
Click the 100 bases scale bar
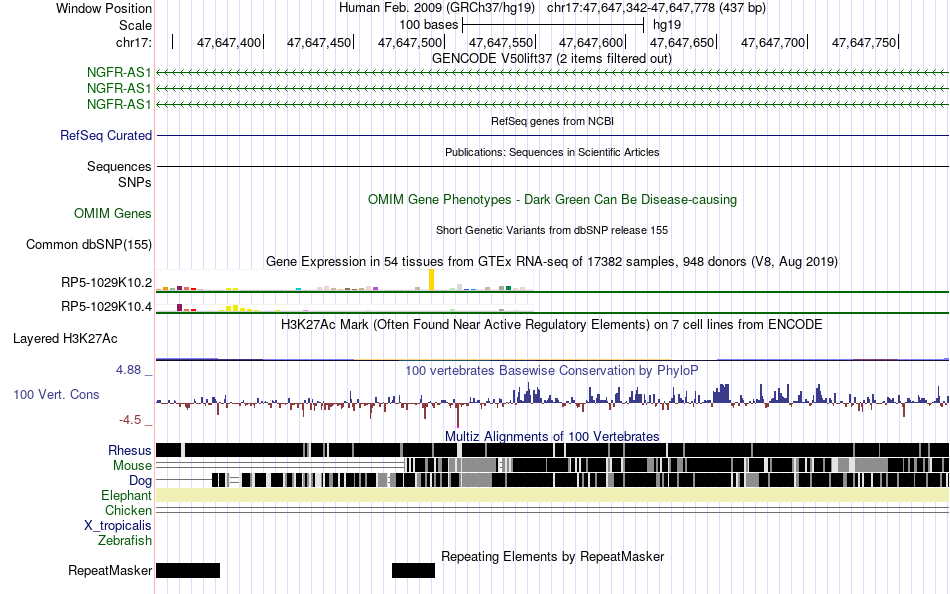click(x=553, y=25)
